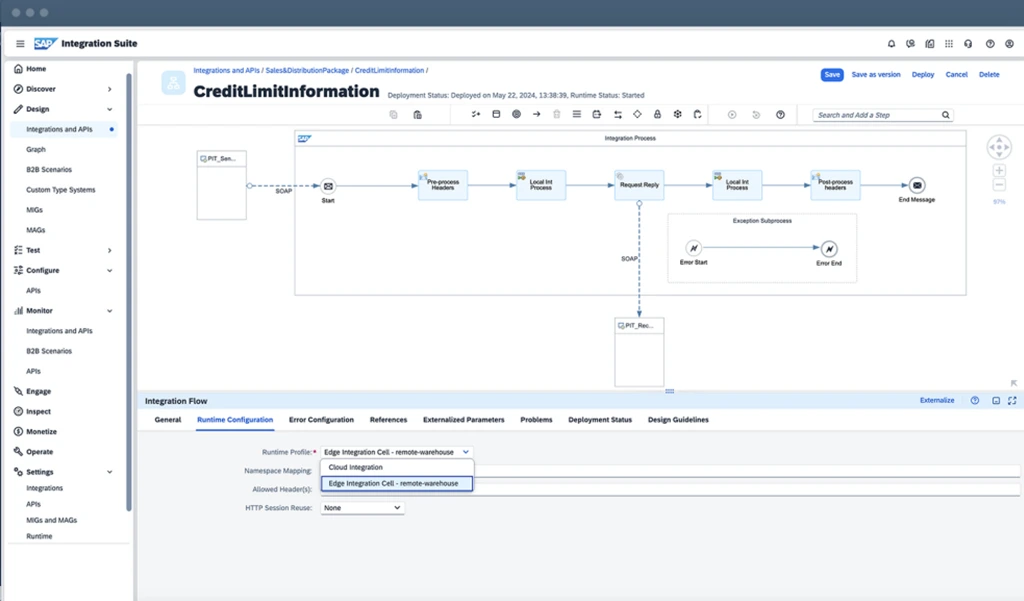Click the canvas pan navigation control
The image size is (1024, 601).
click(x=999, y=147)
